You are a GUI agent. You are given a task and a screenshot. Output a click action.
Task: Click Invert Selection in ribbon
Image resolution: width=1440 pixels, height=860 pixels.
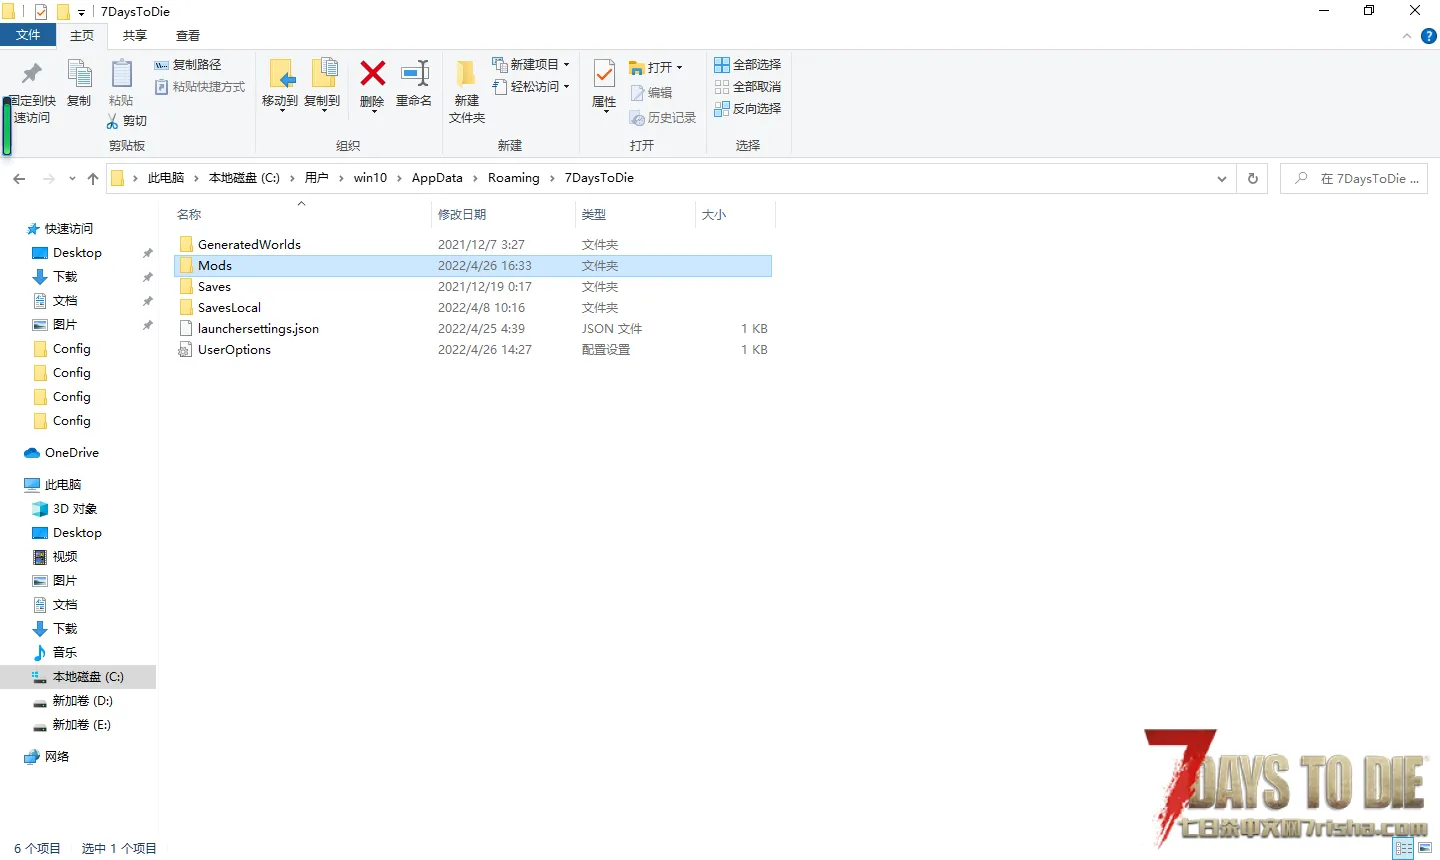pyautogui.click(x=748, y=109)
